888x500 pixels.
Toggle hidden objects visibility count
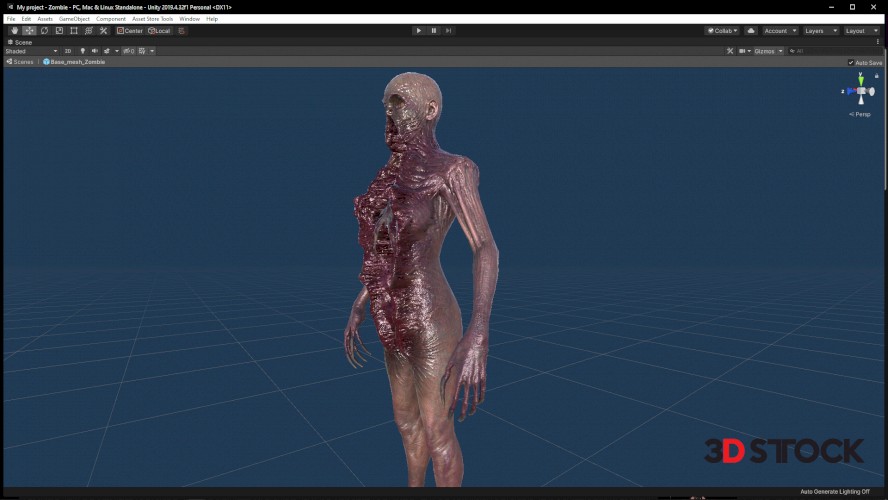[129, 51]
